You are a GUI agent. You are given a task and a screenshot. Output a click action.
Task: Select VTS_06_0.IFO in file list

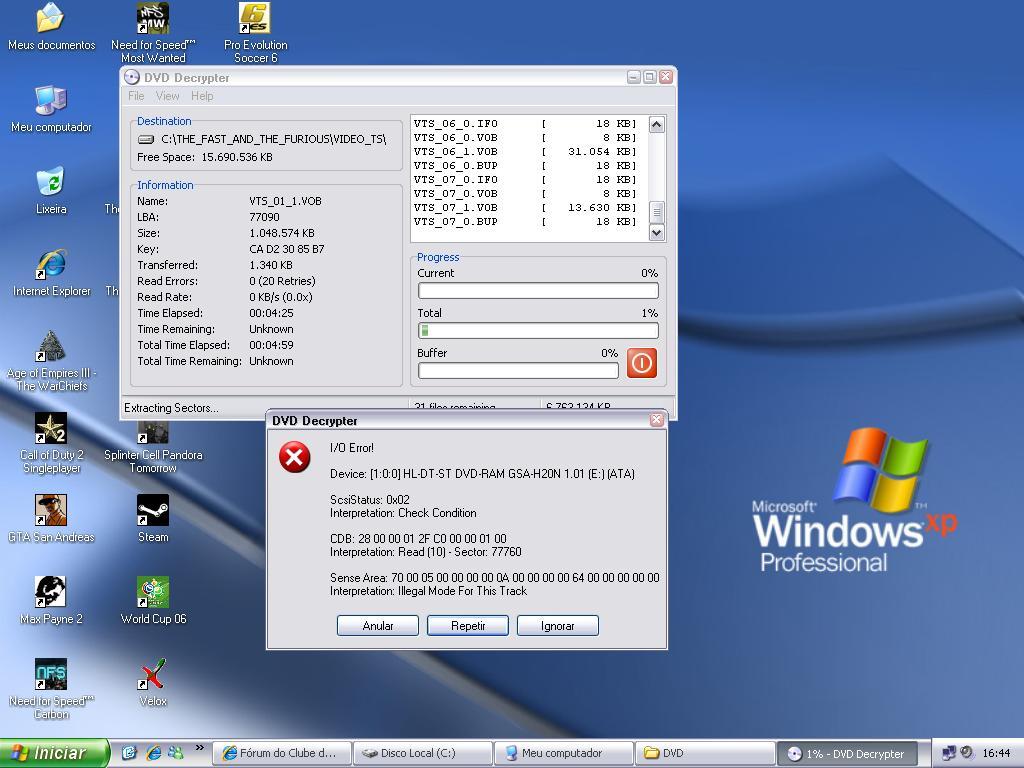pyautogui.click(x=525, y=123)
